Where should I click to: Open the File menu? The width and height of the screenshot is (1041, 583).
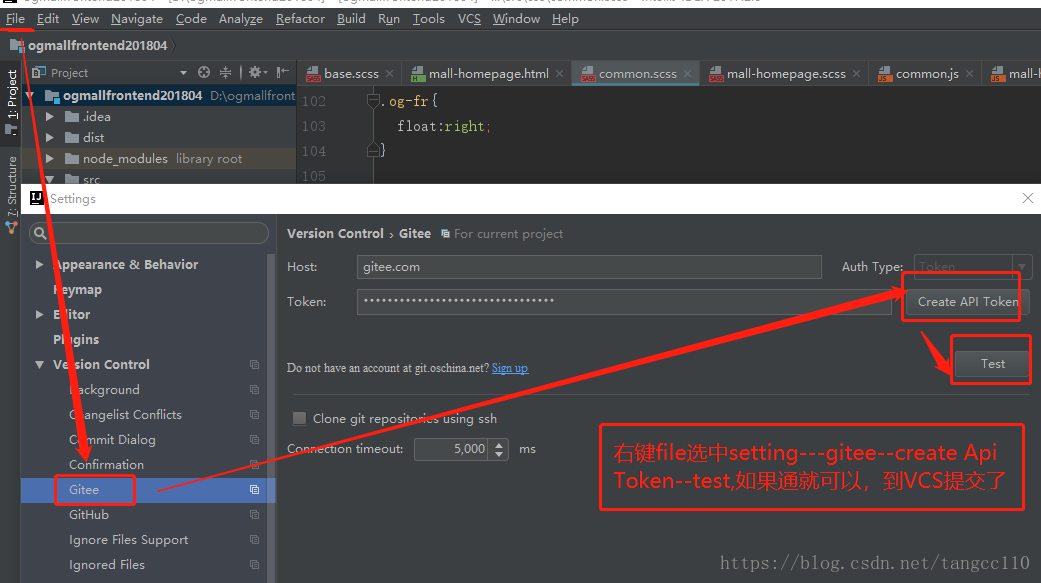click(15, 19)
